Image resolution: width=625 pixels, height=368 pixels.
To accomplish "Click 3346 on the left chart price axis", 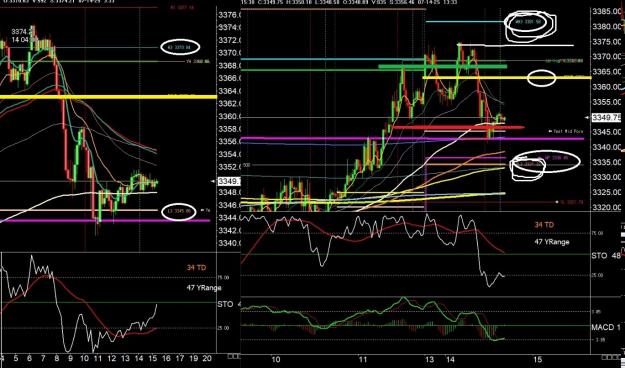I will pos(230,205).
